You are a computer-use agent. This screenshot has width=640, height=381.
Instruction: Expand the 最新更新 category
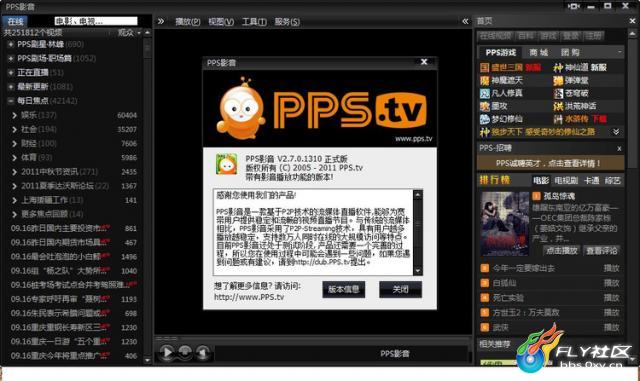point(11,87)
